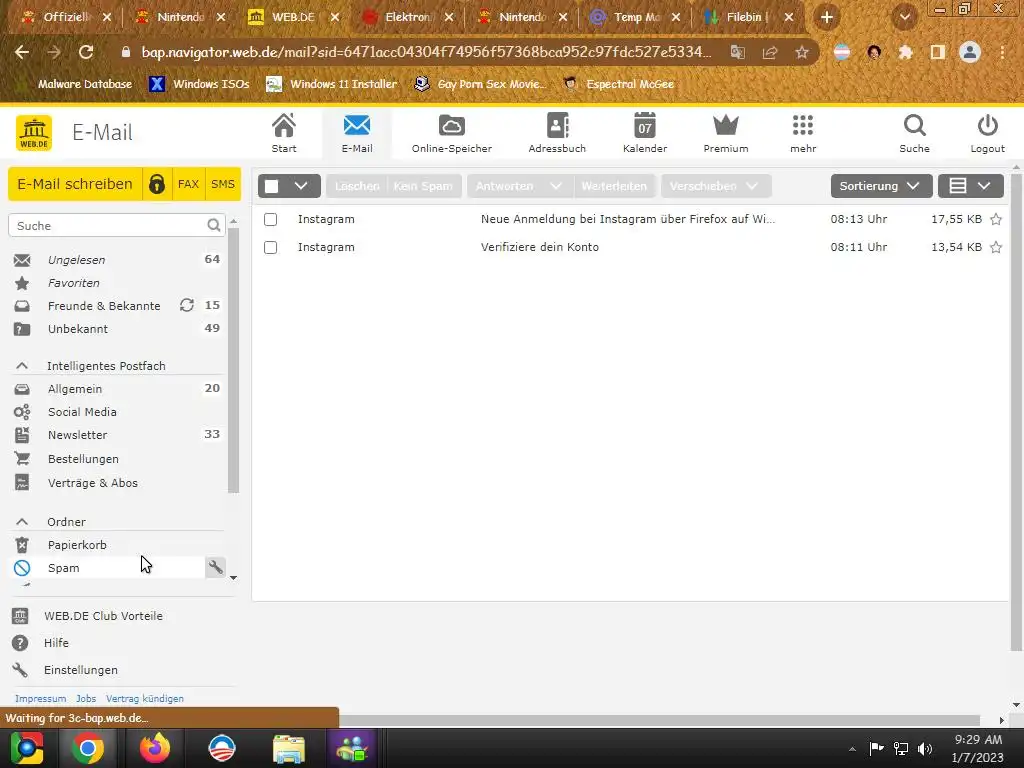This screenshot has width=1024, height=768.
Task: Bookmark this page with star icon
Action: pos(802,52)
